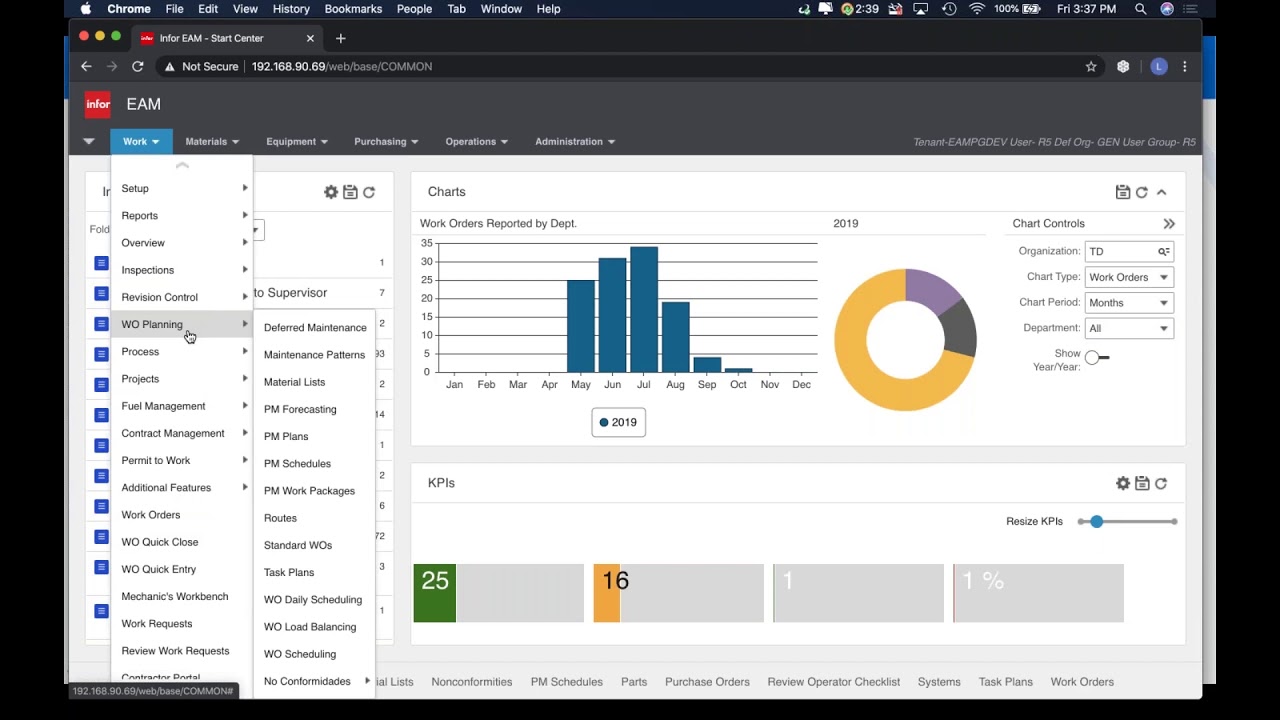Refresh the Charts panel
1280x720 pixels.
[x=1142, y=192]
